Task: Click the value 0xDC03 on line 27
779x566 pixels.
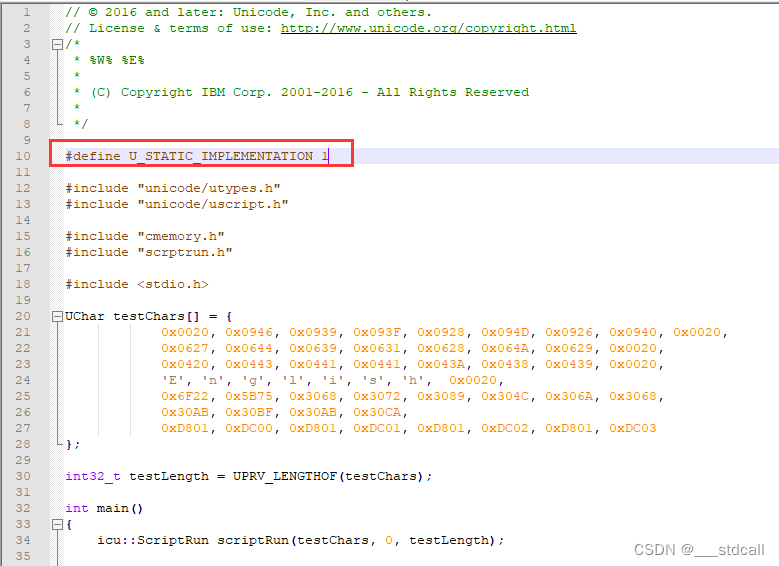Action: (x=633, y=428)
